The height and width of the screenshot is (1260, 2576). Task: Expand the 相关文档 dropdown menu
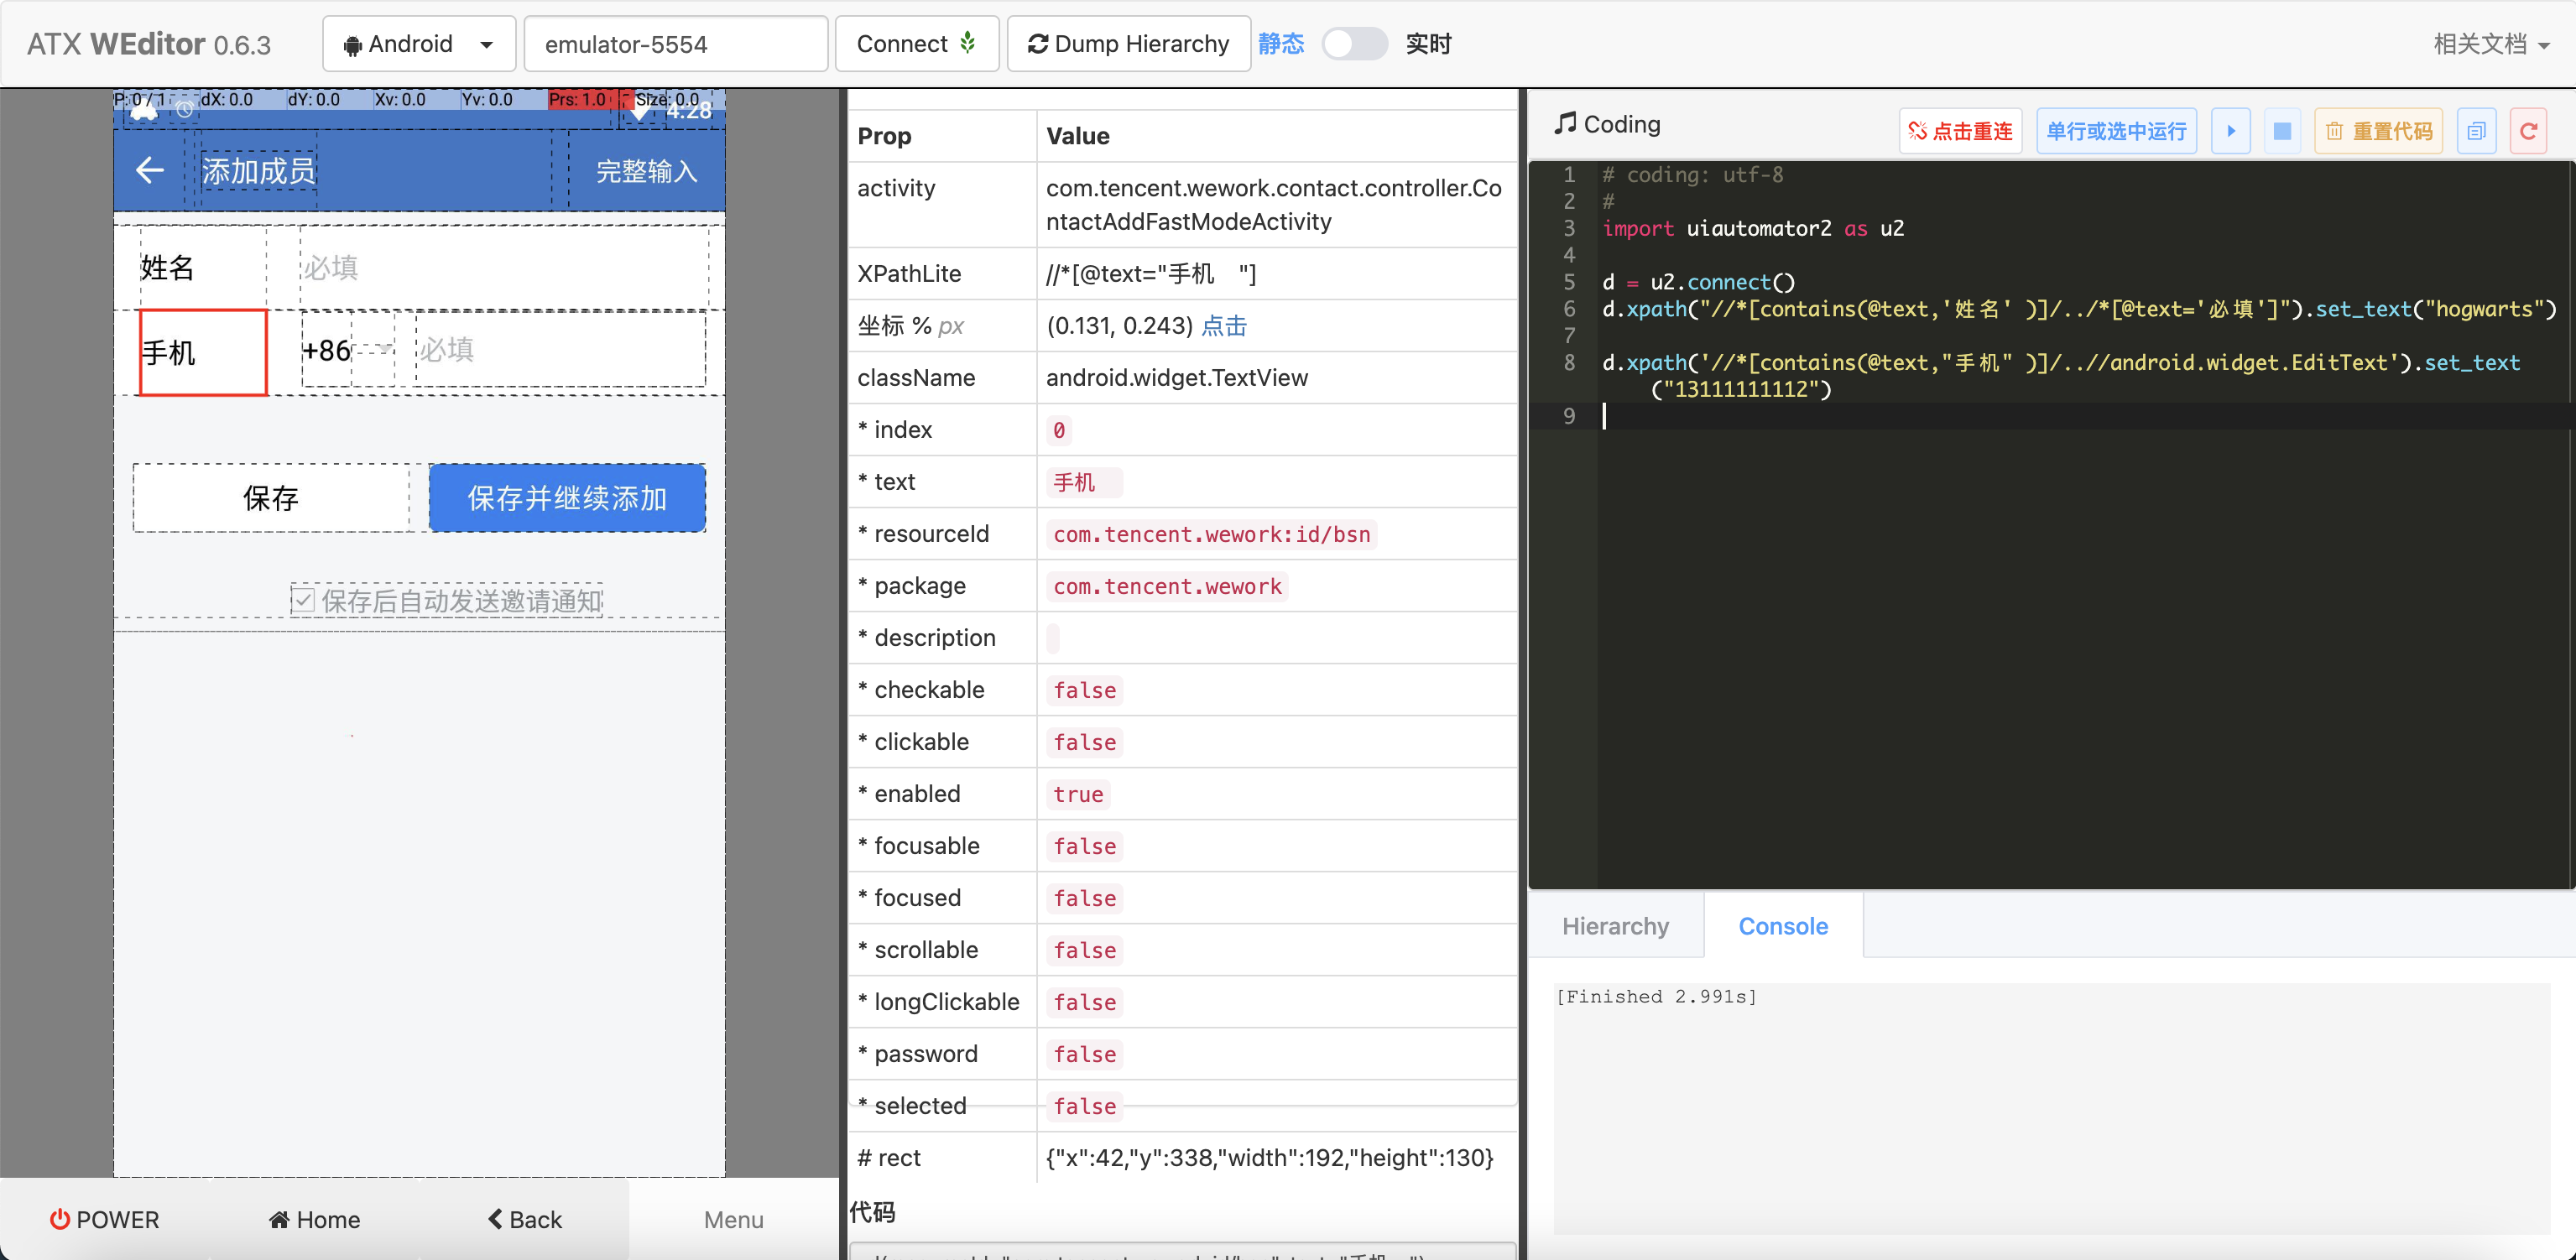click(2490, 44)
